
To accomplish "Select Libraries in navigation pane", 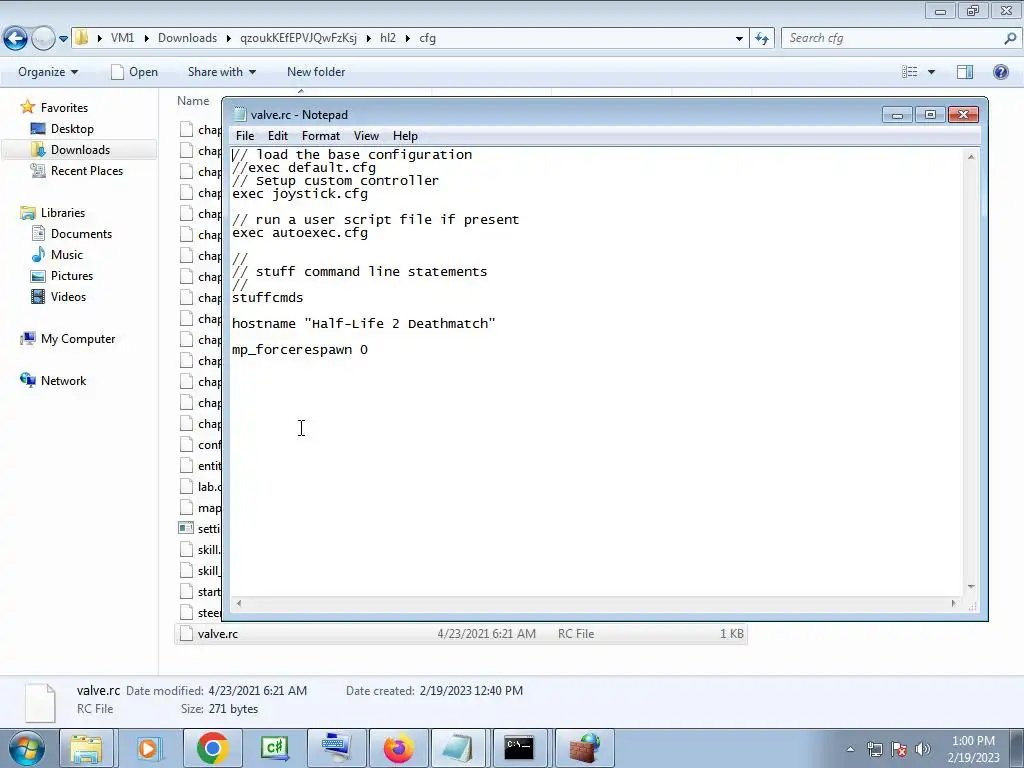I will (x=63, y=213).
